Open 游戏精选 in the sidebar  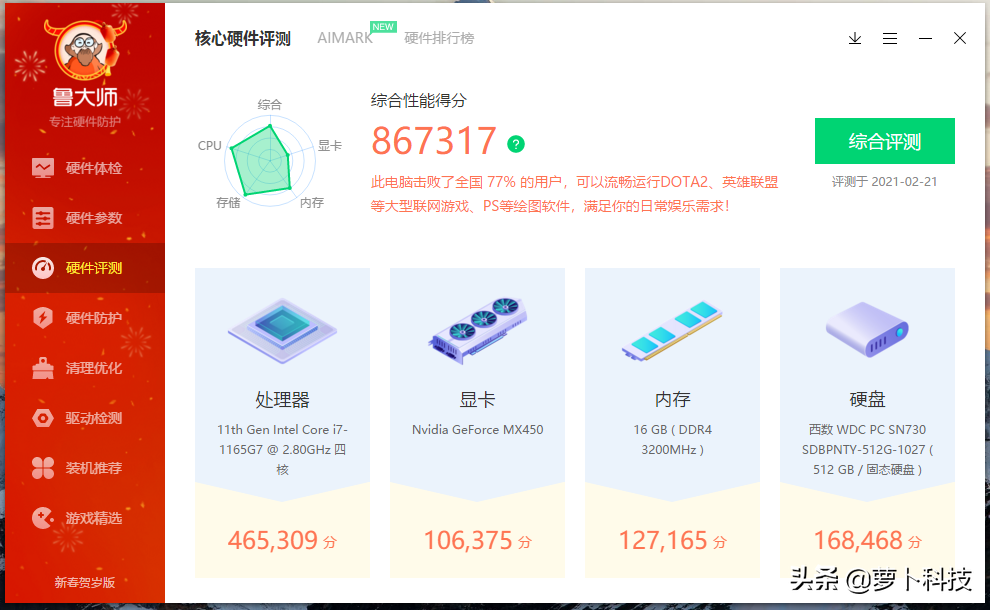(x=85, y=518)
